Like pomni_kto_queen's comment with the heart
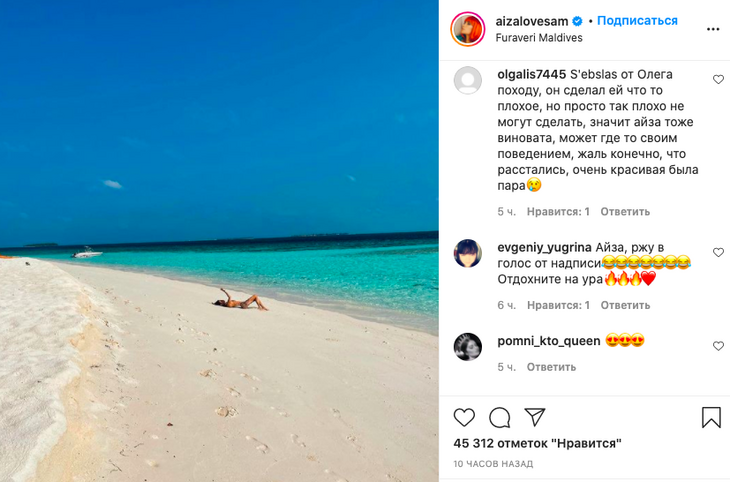 718,346
